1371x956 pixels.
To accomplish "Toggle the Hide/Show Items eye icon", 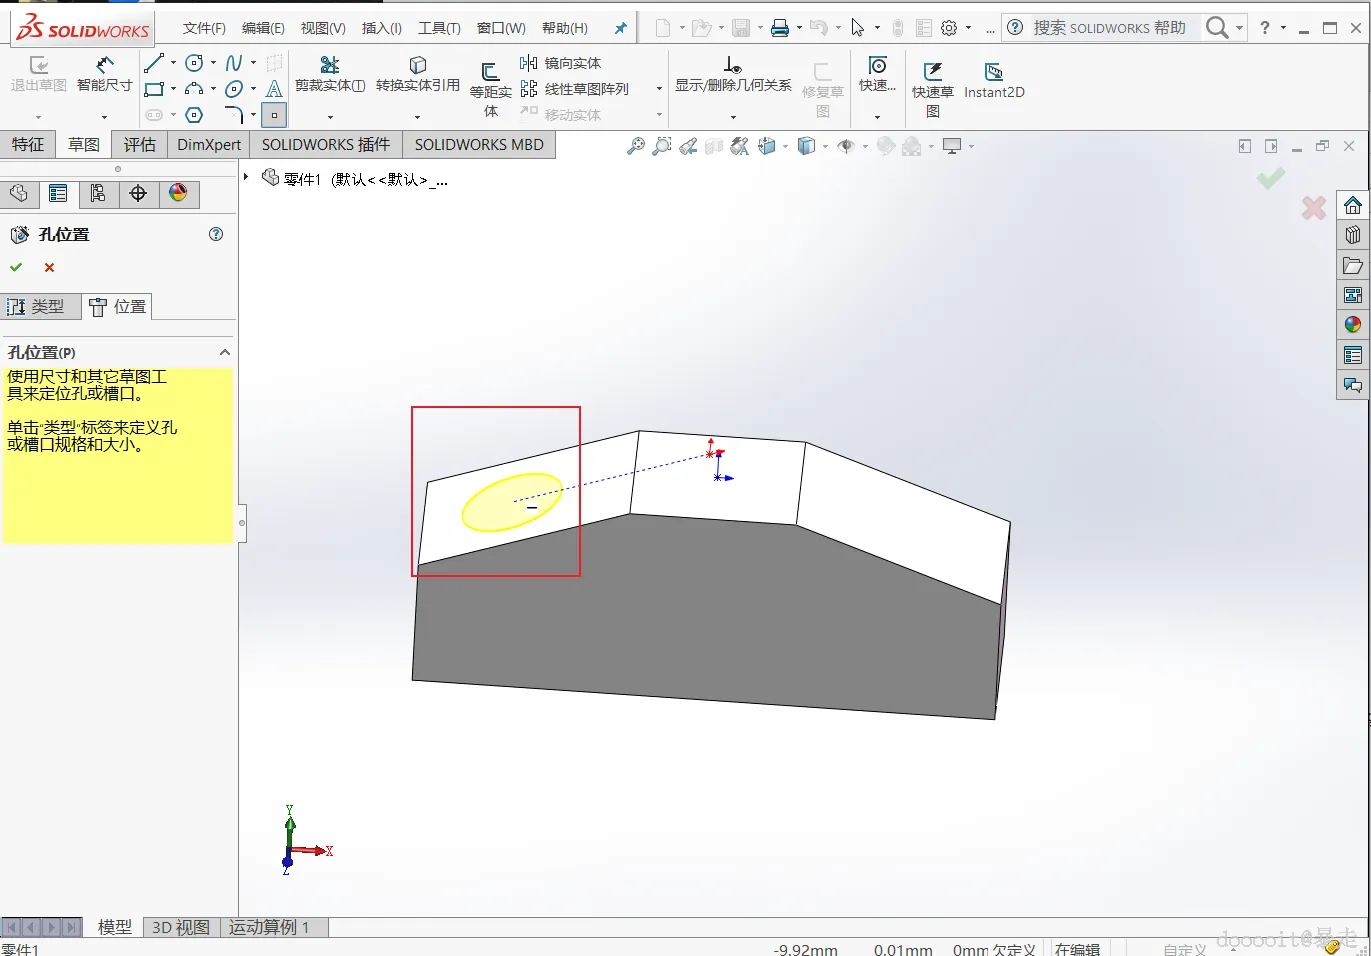I will [x=846, y=147].
